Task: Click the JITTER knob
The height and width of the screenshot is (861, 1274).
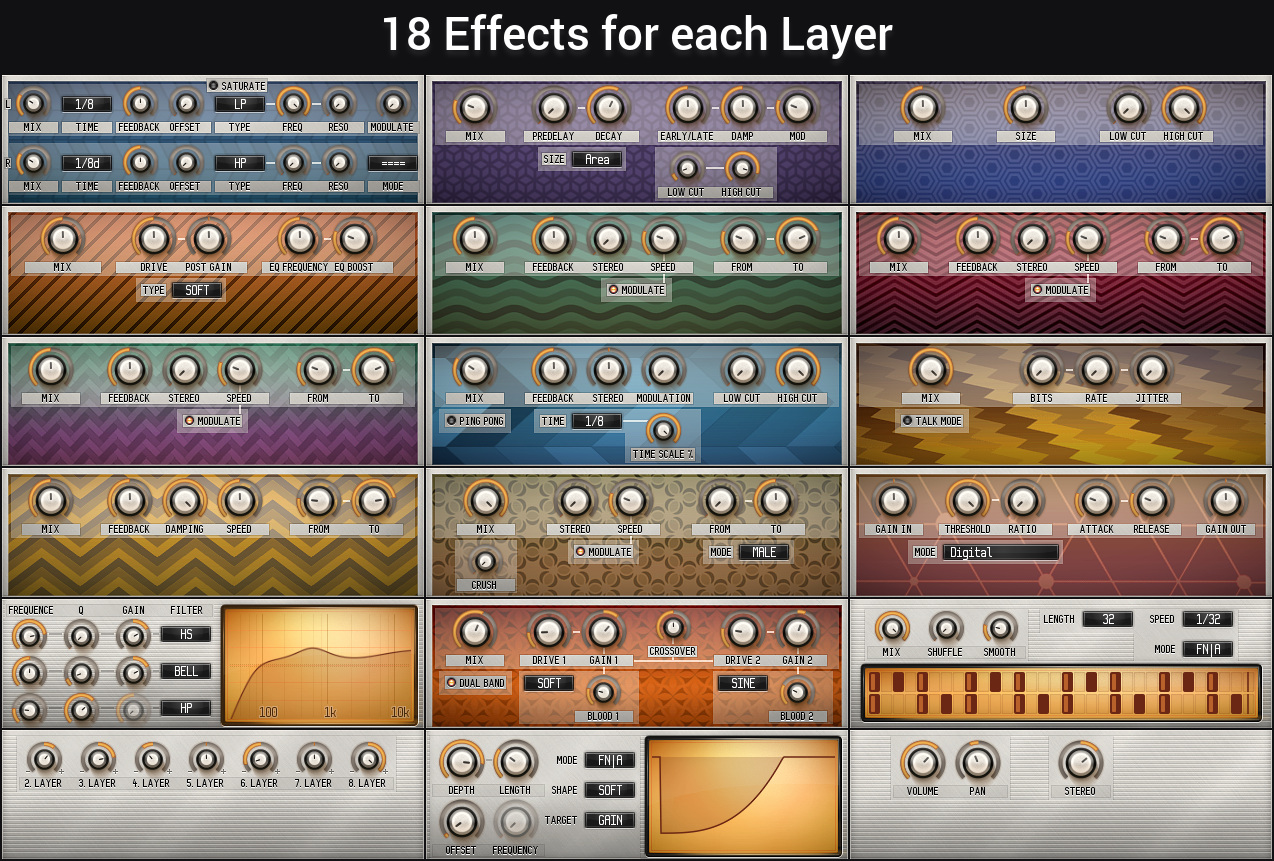Action: pos(1151,369)
